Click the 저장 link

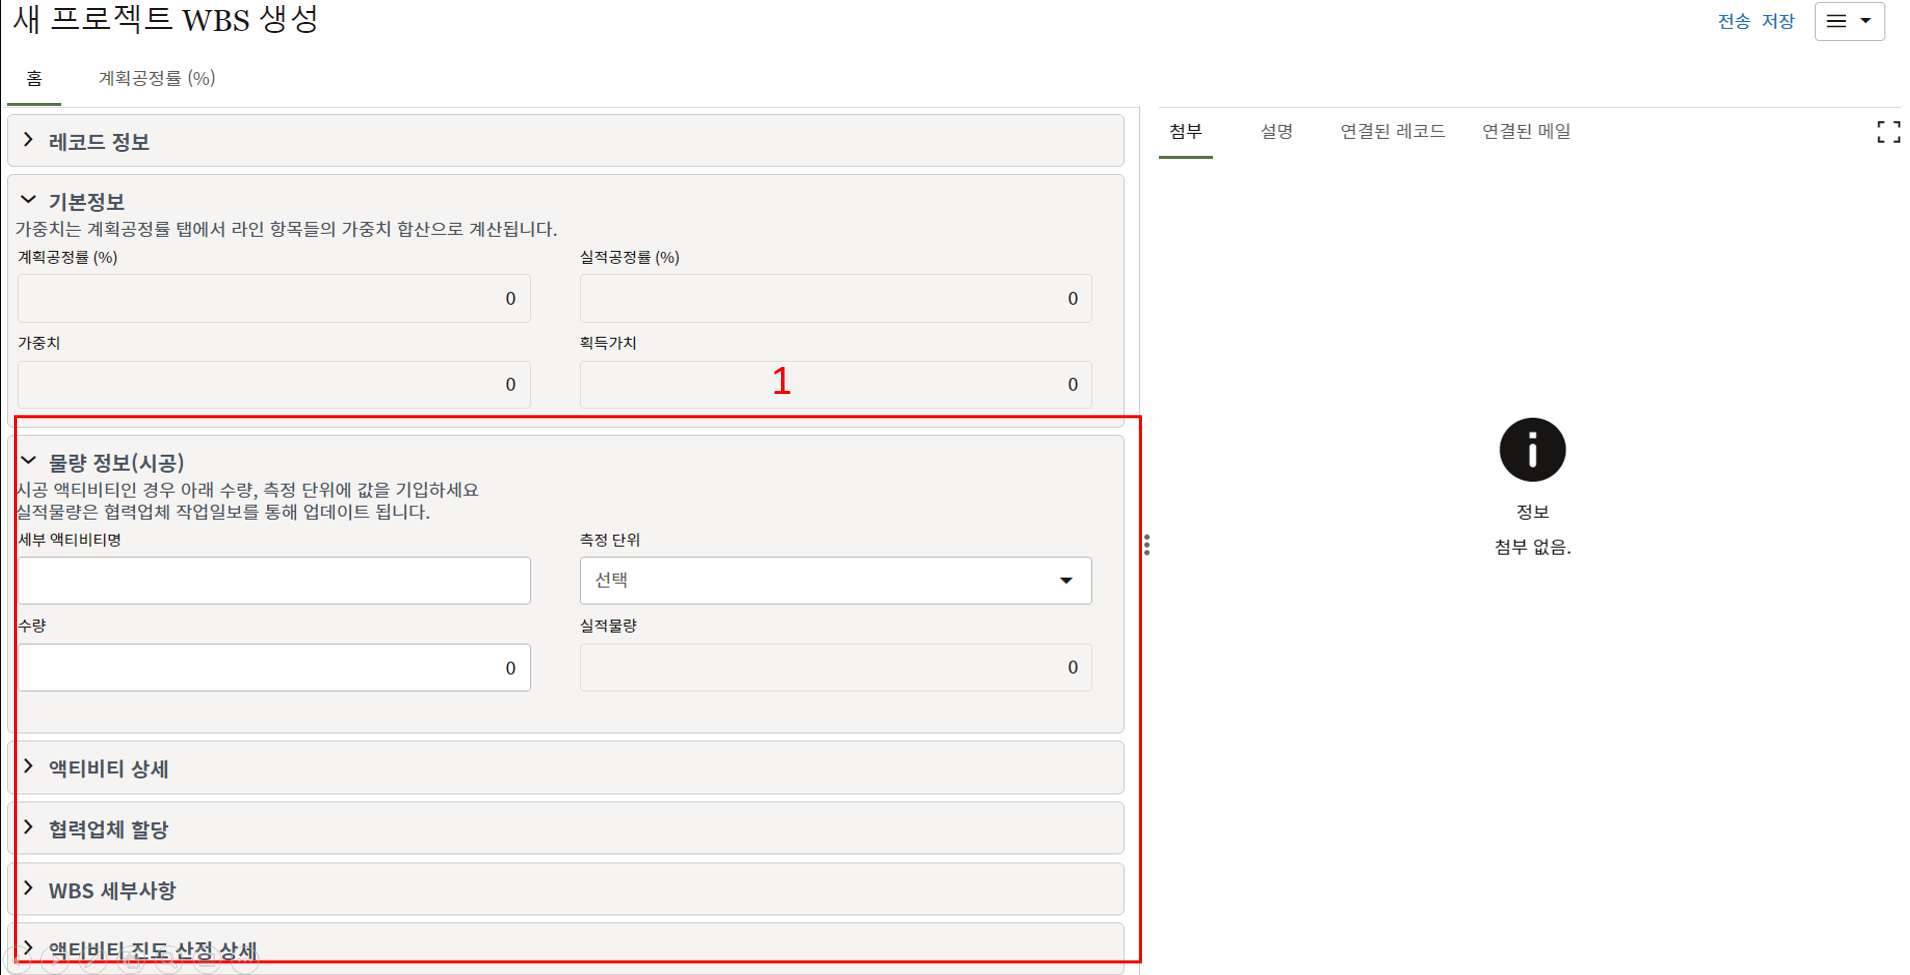[x=1777, y=21]
